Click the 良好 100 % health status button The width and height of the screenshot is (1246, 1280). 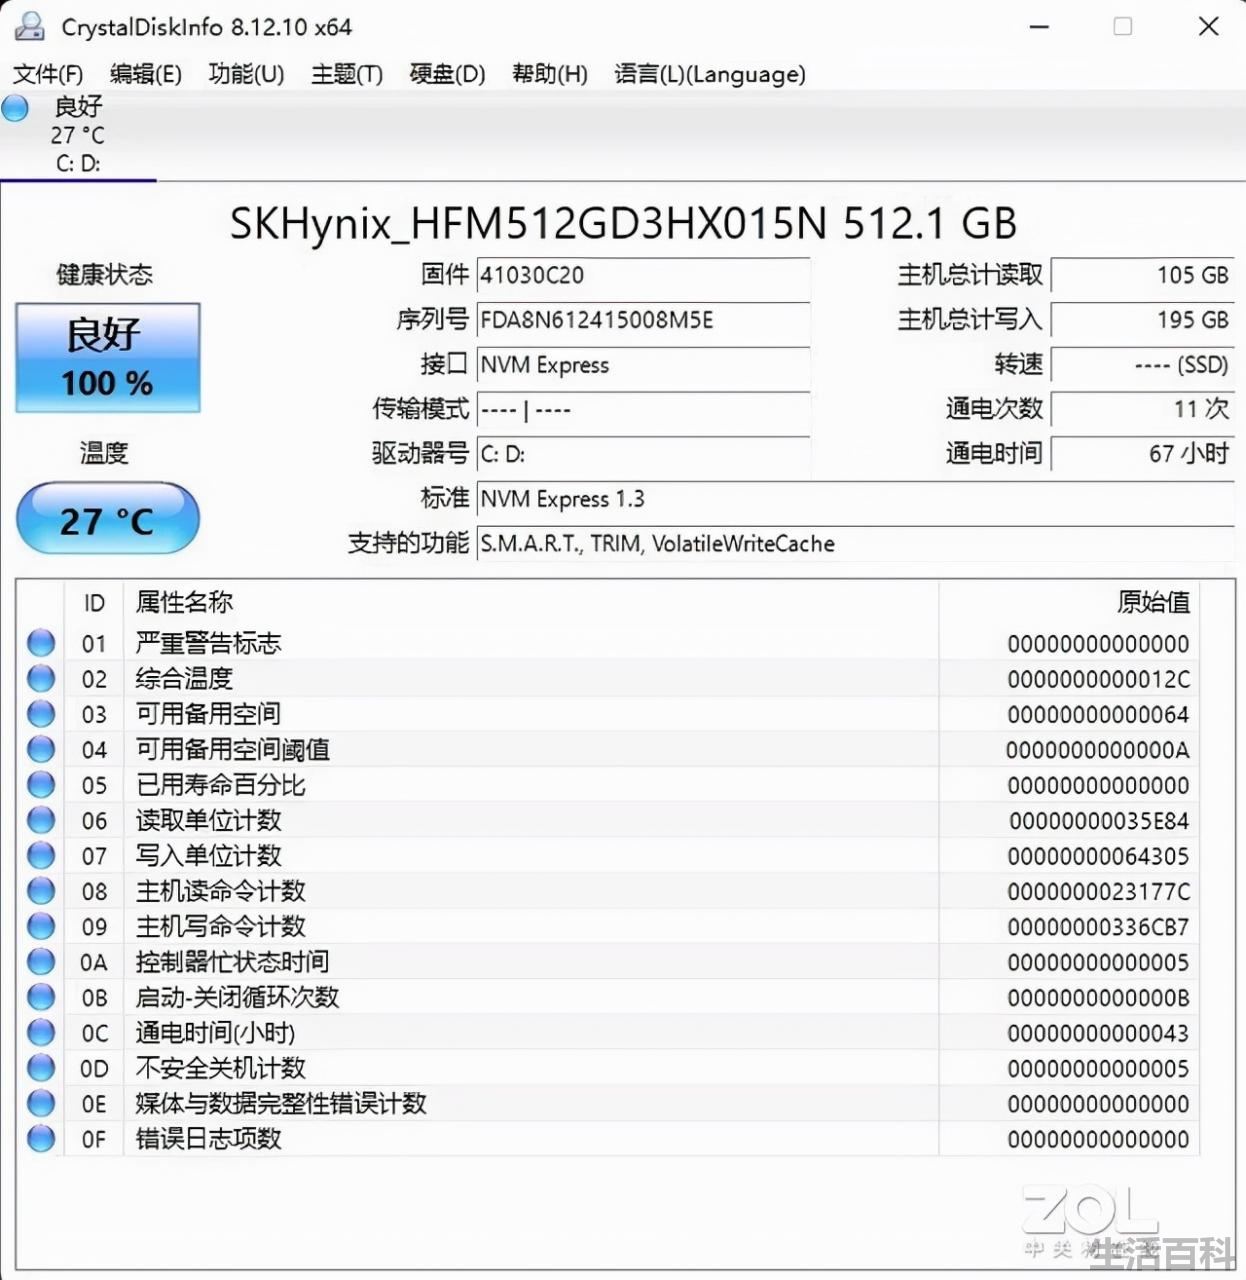point(108,358)
